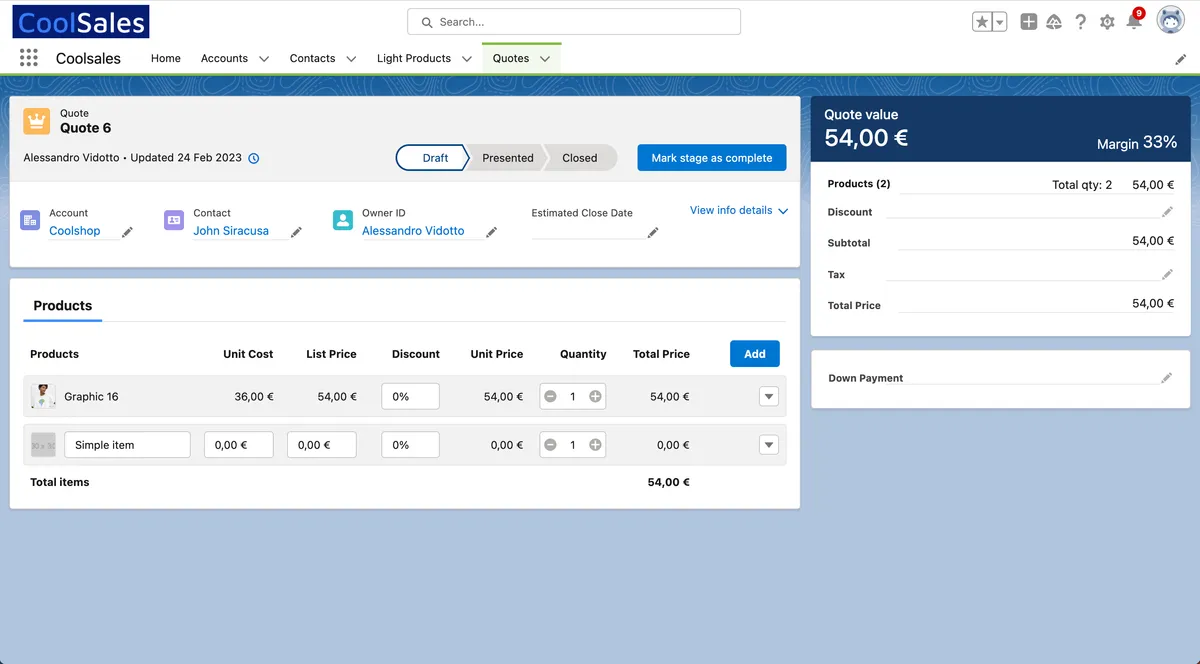Increase quantity for Simple item
1200x664 pixels.
coord(596,445)
